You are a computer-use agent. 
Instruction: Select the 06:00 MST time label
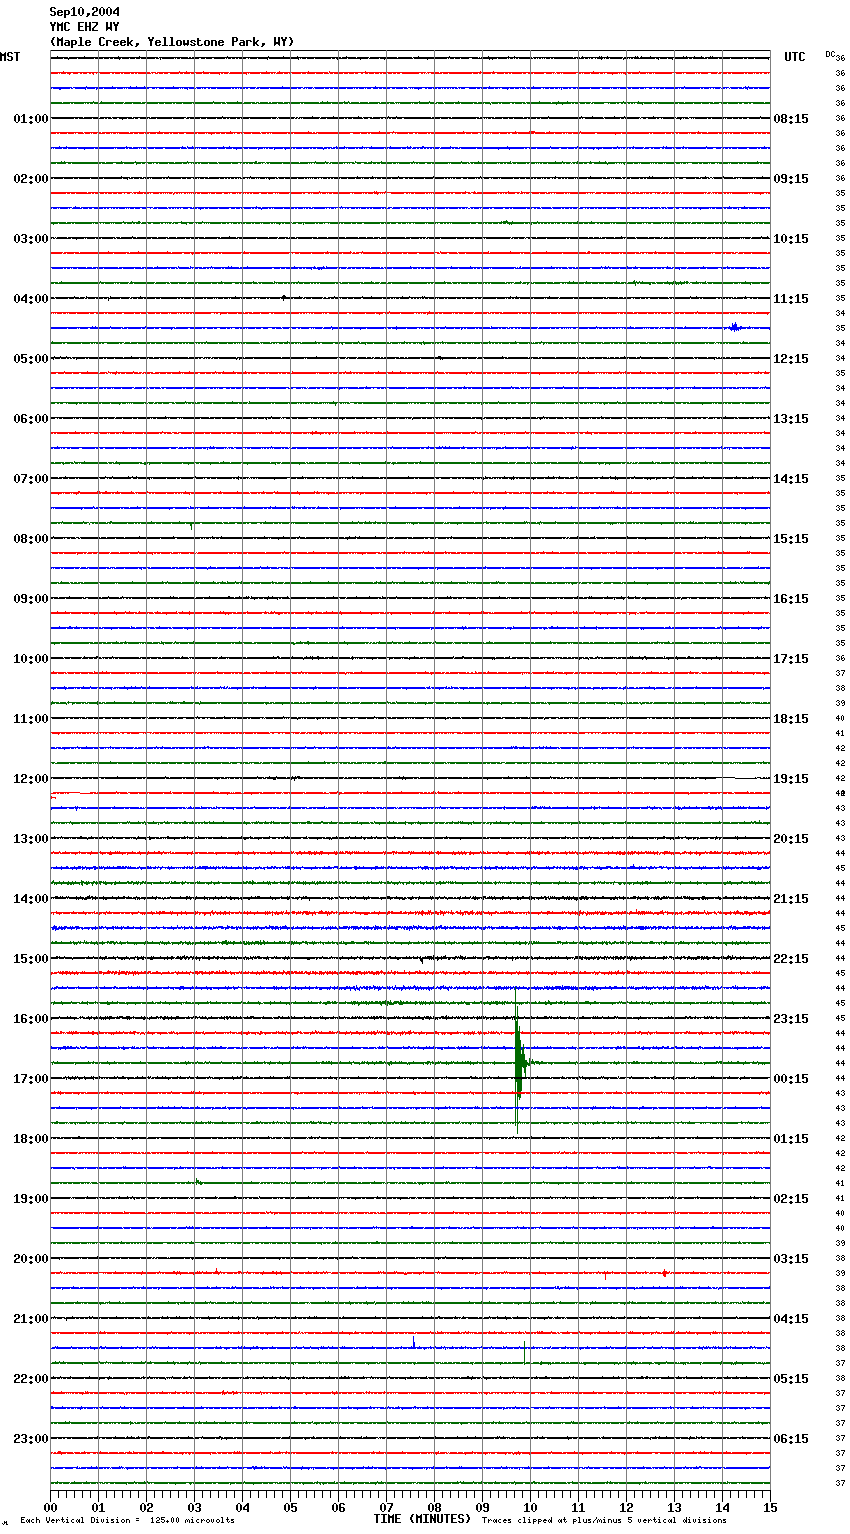(x=31, y=419)
